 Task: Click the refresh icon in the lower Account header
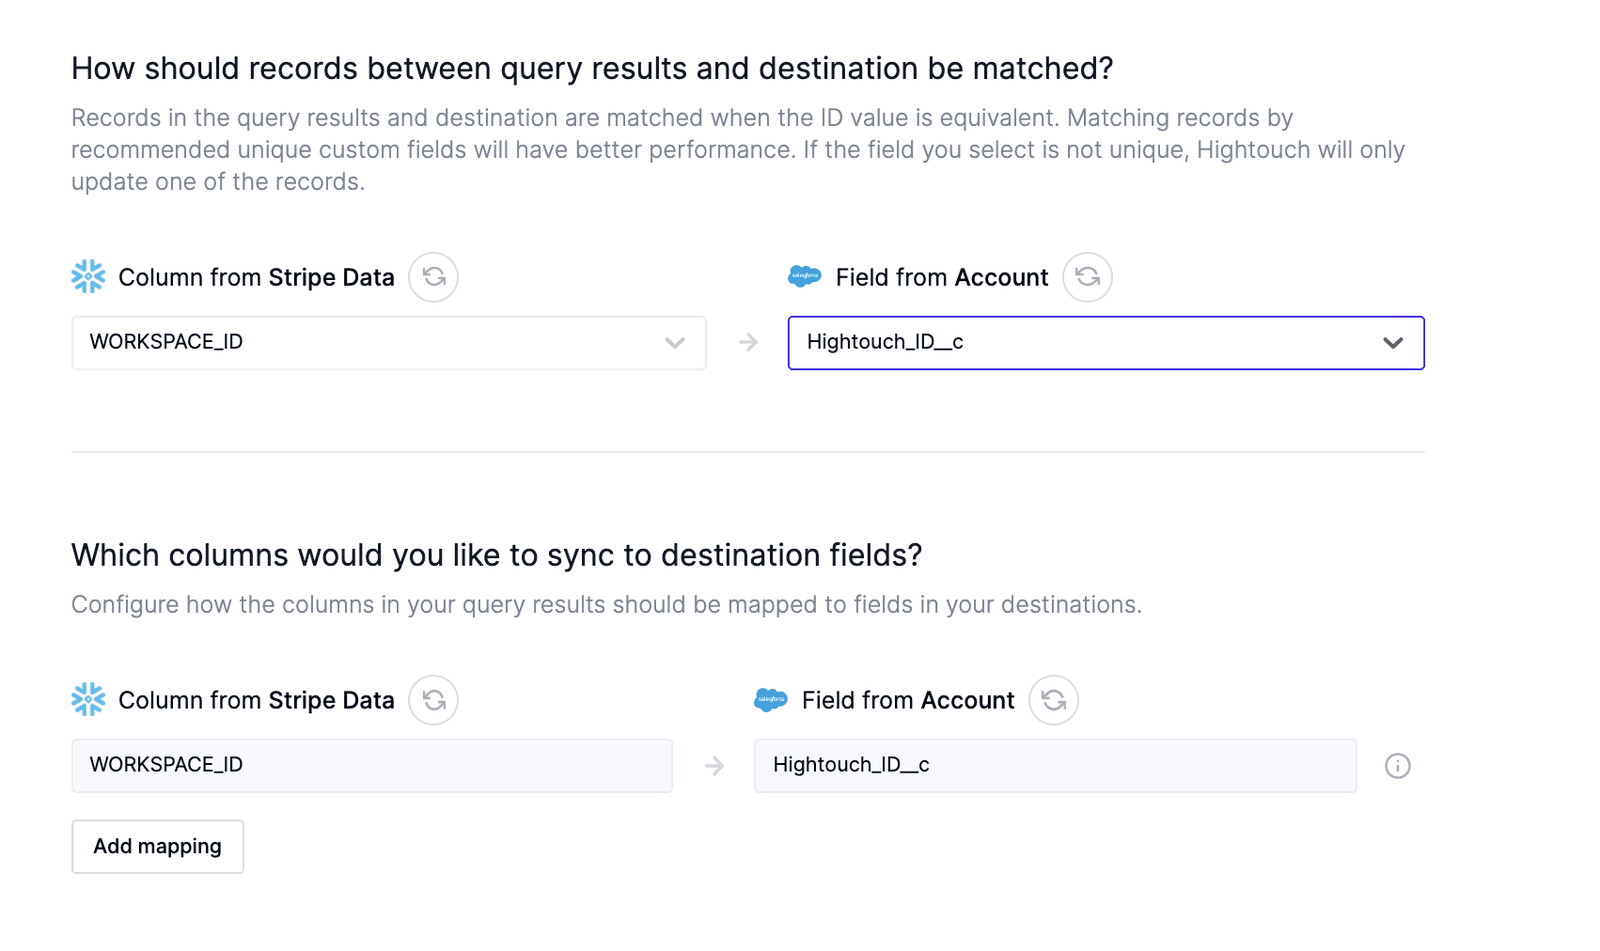coord(1054,700)
